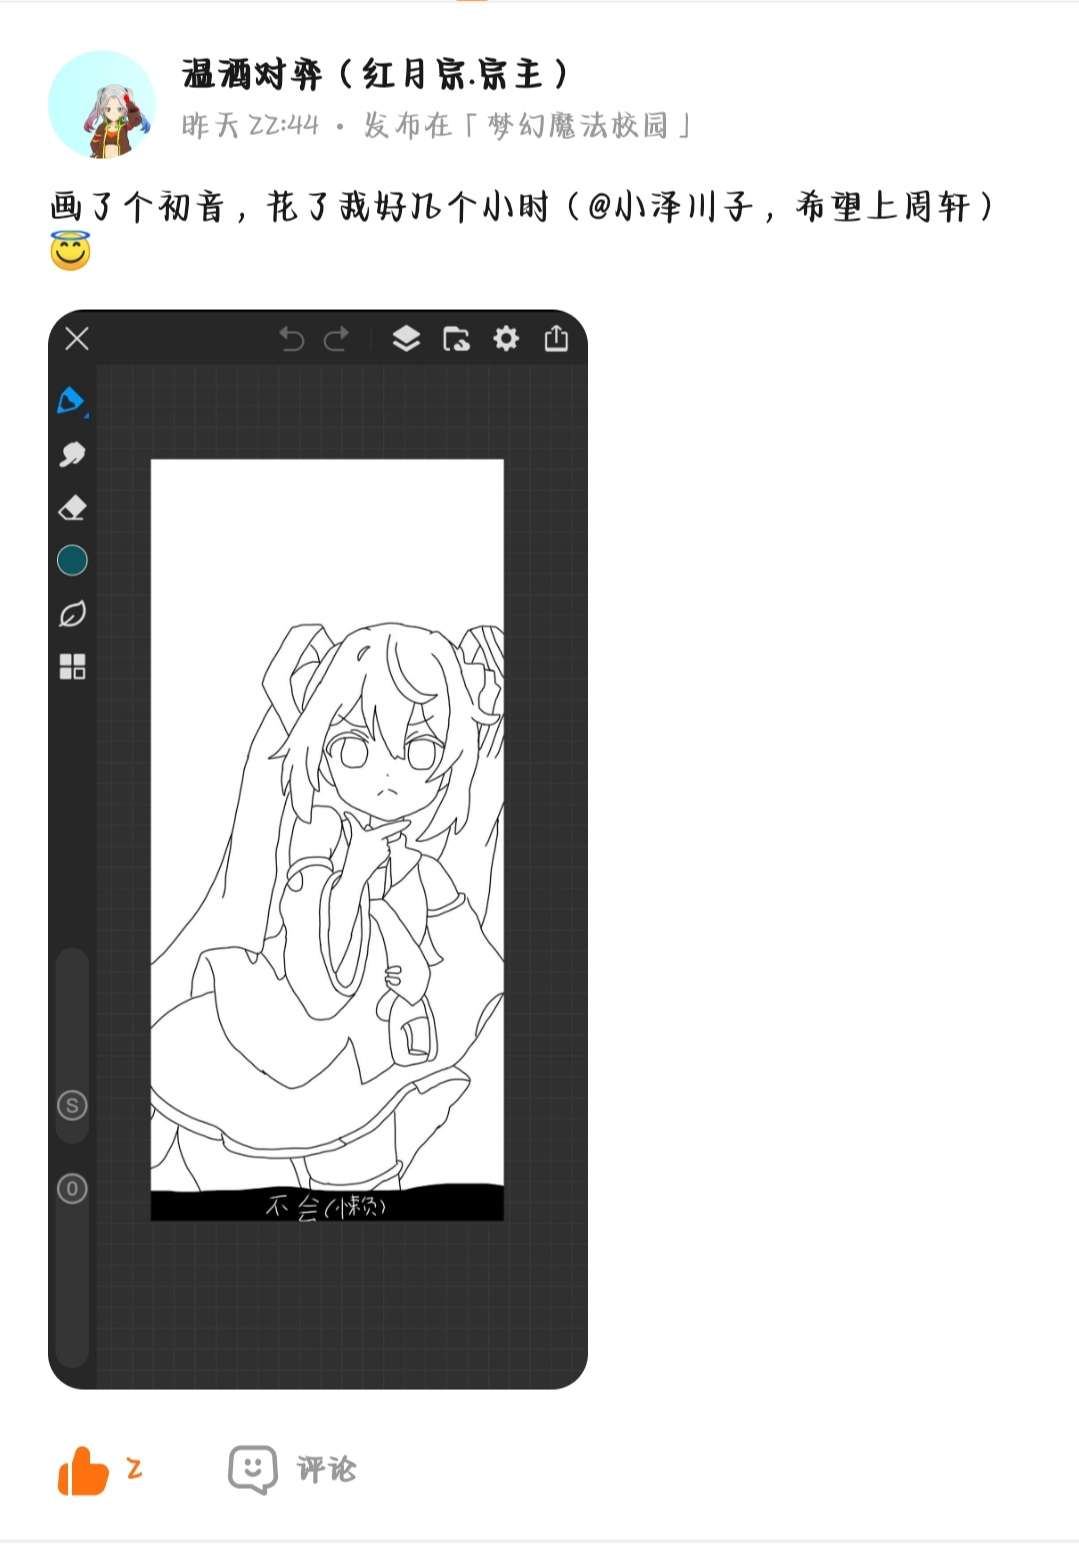The height and width of the screenshot is (1545, 1079).
Task: Click the undo arrow
Action: (291, 339)
